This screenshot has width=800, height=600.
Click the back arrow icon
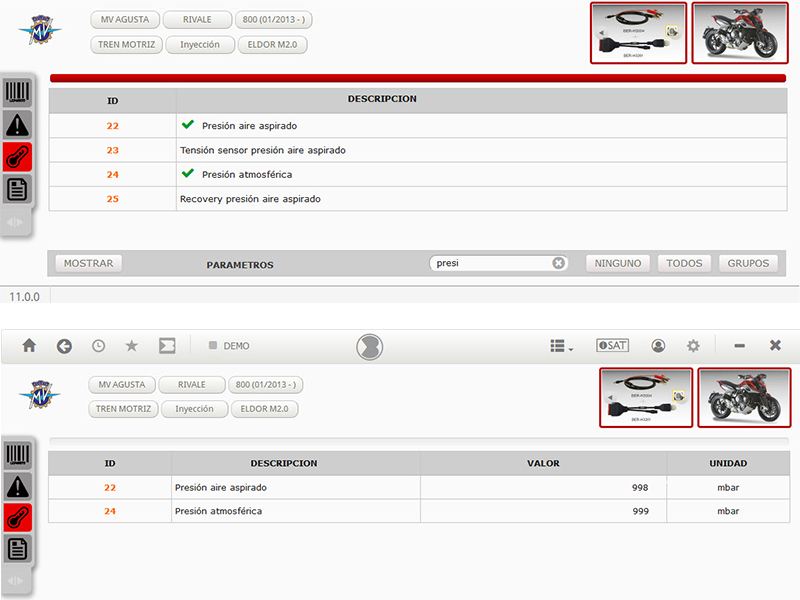click(64, 346)
